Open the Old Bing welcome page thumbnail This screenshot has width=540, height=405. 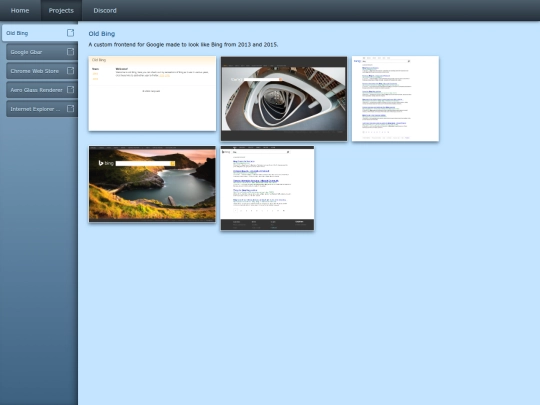[x=152, y=93]
